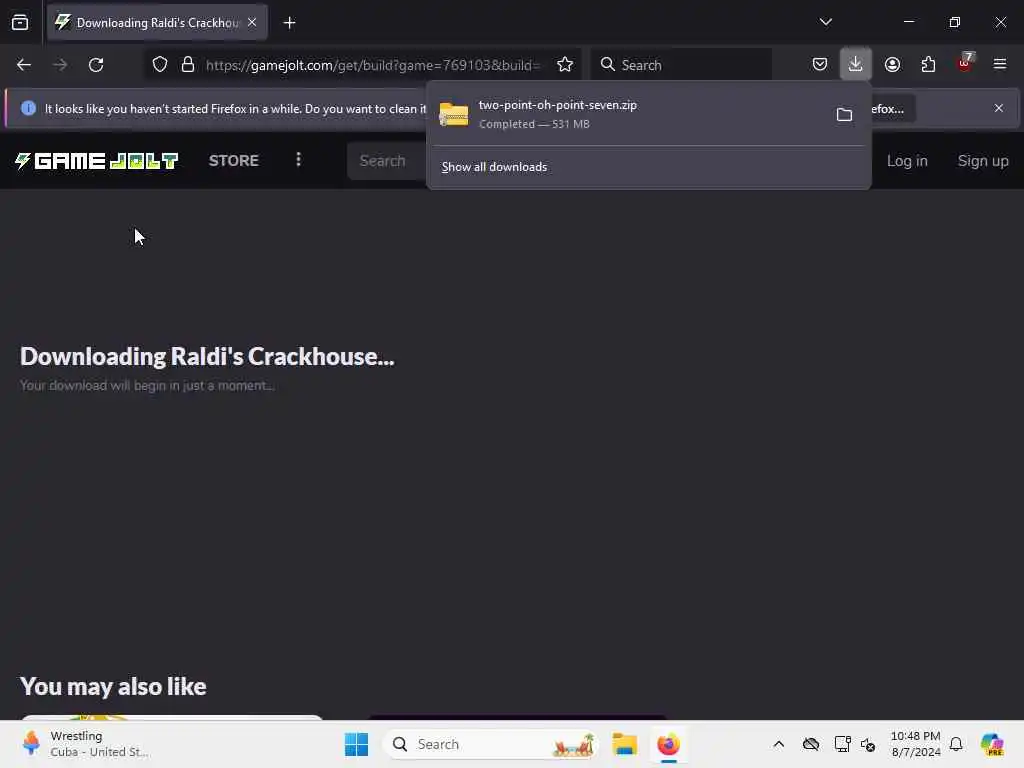Open File Explorer from the taskbar

click(624, 744)
